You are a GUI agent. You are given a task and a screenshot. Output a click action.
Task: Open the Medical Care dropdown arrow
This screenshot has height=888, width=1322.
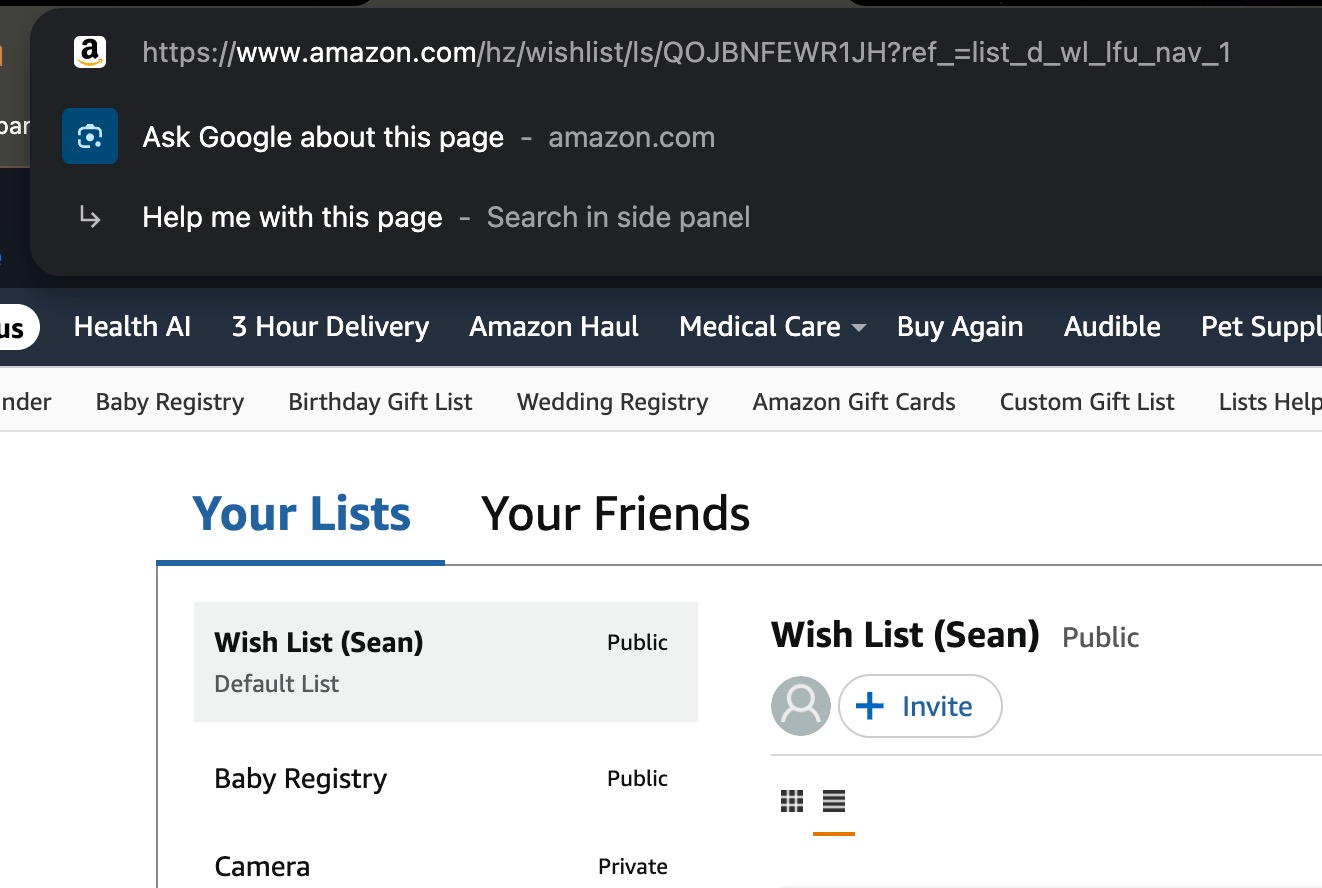point(858,327)
